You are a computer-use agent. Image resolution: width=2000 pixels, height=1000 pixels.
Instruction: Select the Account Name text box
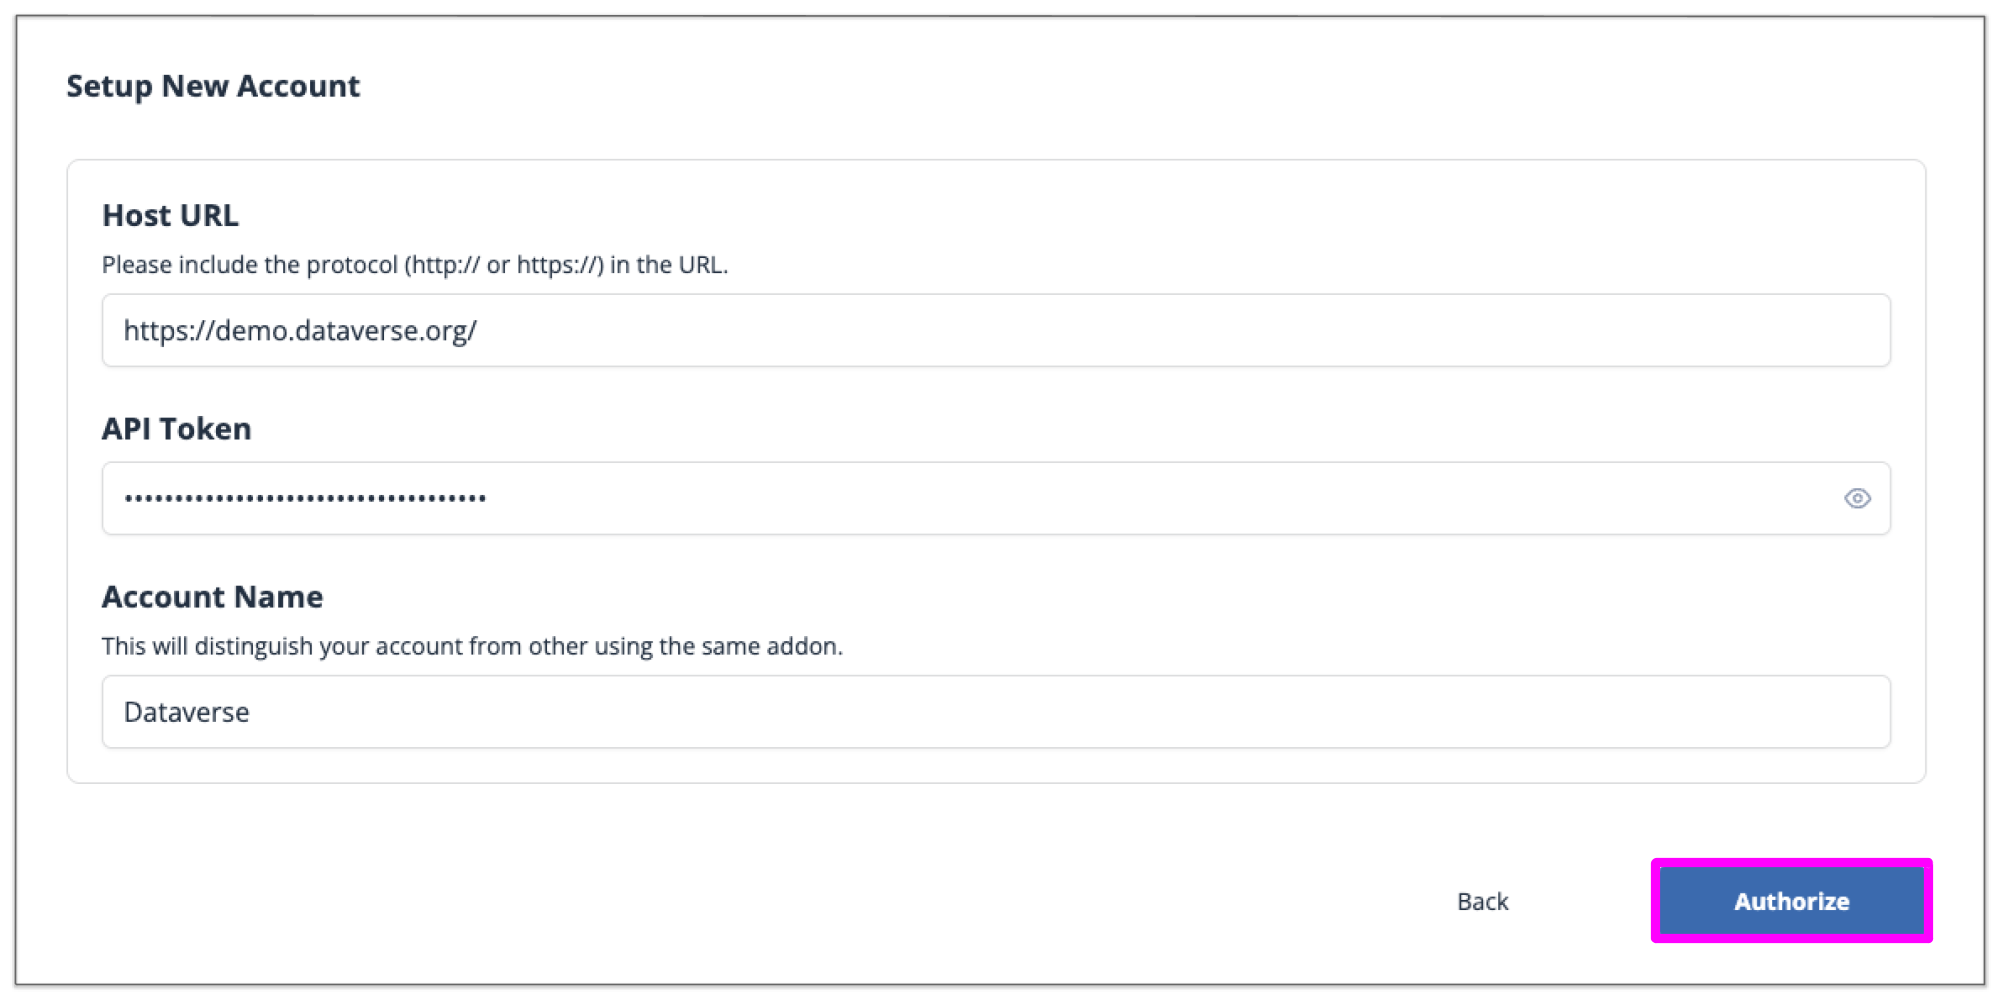995,712
